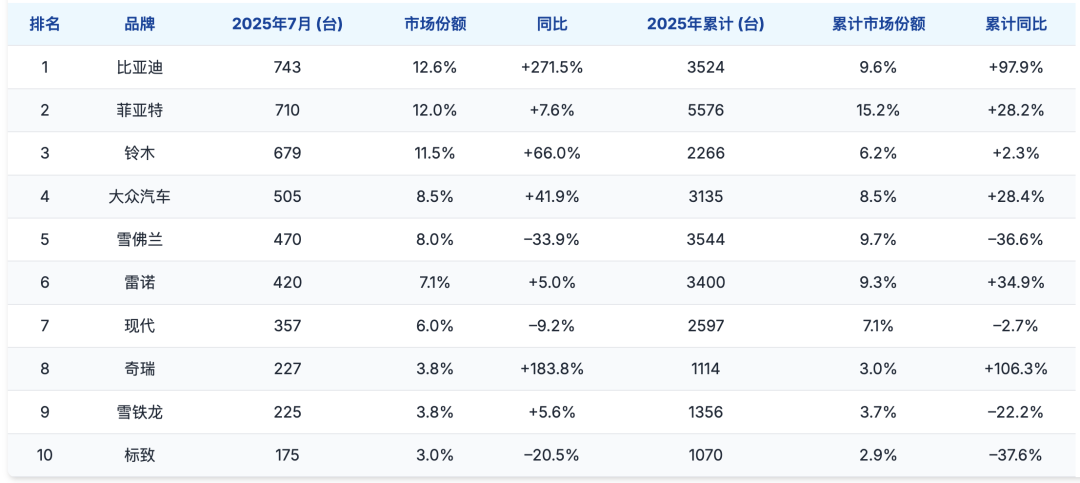Select the 标致 brand cell
This screenshot has height=483, width=1080.
(139, 455)
